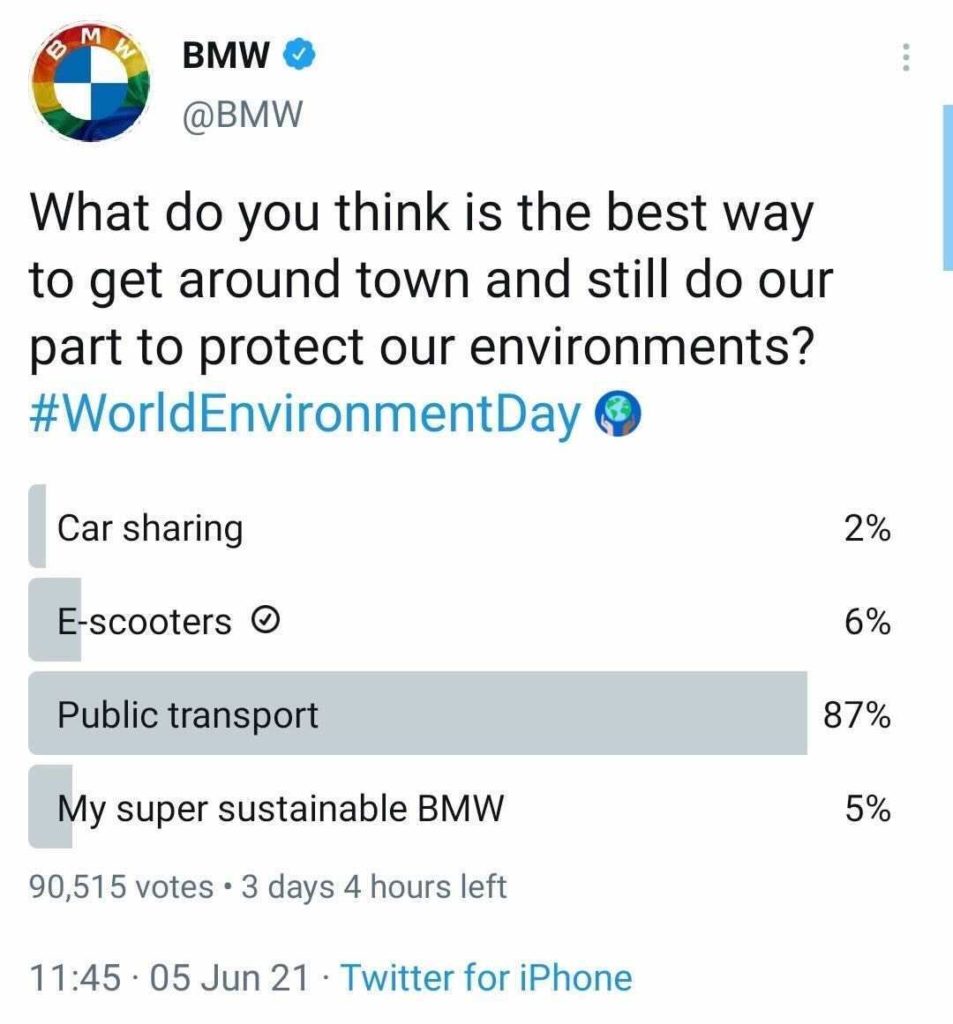The image size is (953, 1024).
Task: Click the blue scrollbar at the right edge
Action: [948, 187]
